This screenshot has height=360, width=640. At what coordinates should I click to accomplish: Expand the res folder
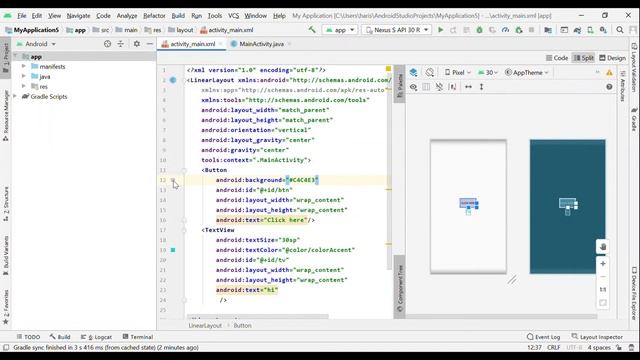(24, 86)
